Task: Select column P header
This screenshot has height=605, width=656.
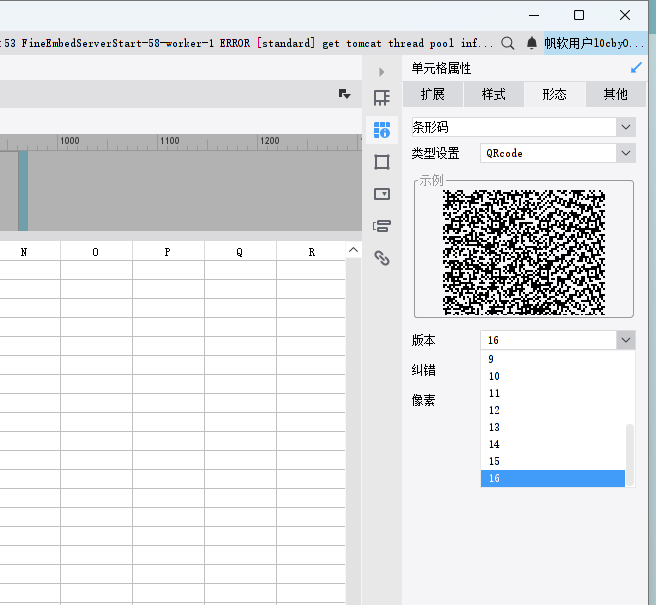Action: [168, 252]
